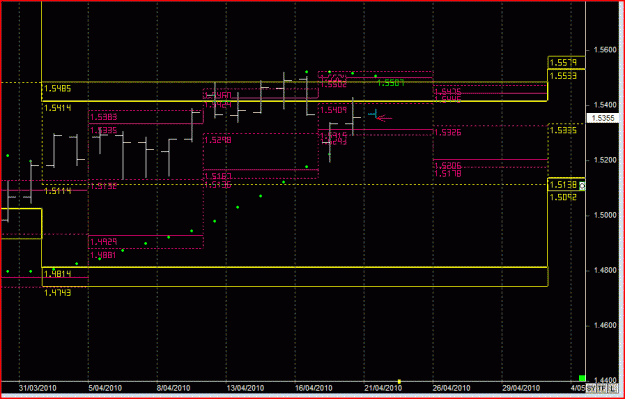This screenshot has height=399, width=625.
Task: Click the 16/04/2010 date label
Action: (314, 388)
